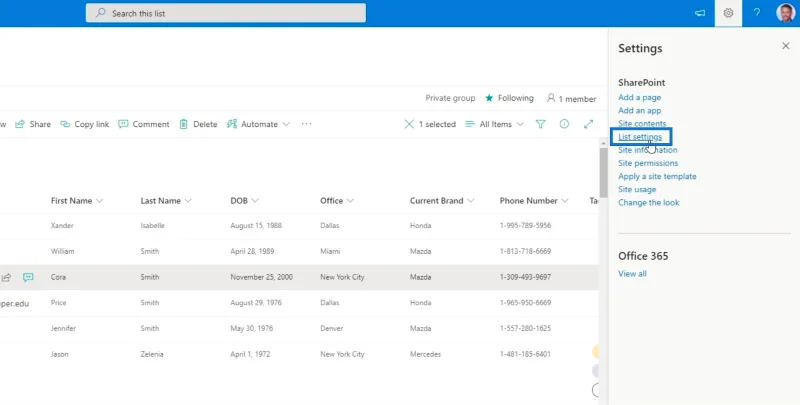The width and height of the screenshot is (800, 405).
Task: Click the Automate flow icon
Action: [x=232, y=124]
